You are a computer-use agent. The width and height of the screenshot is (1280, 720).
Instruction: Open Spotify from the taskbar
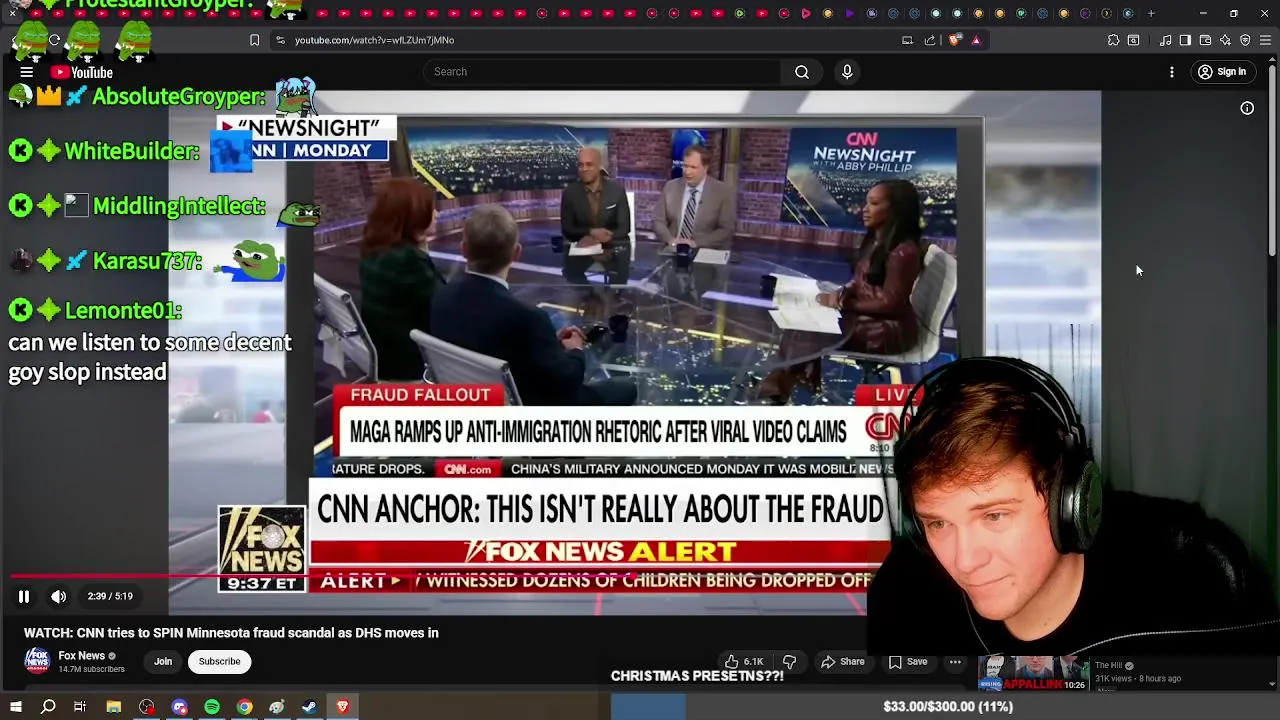click(212, 707)
